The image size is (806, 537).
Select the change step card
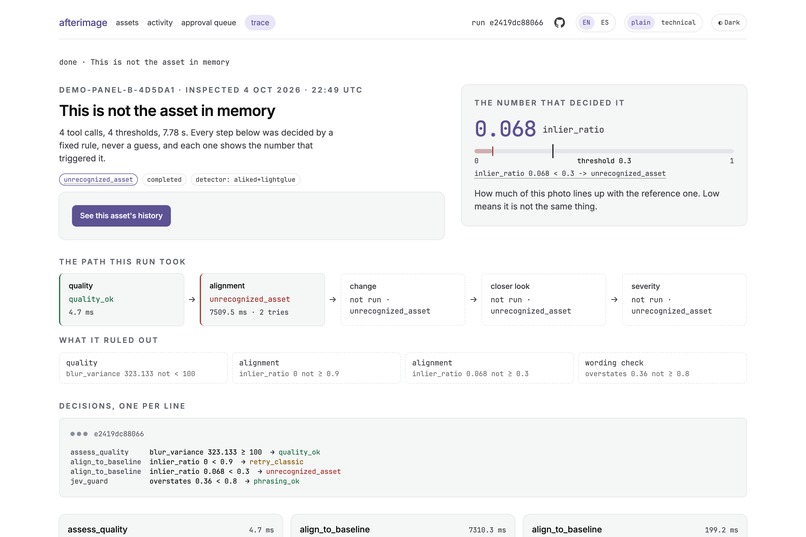(403, 300)
